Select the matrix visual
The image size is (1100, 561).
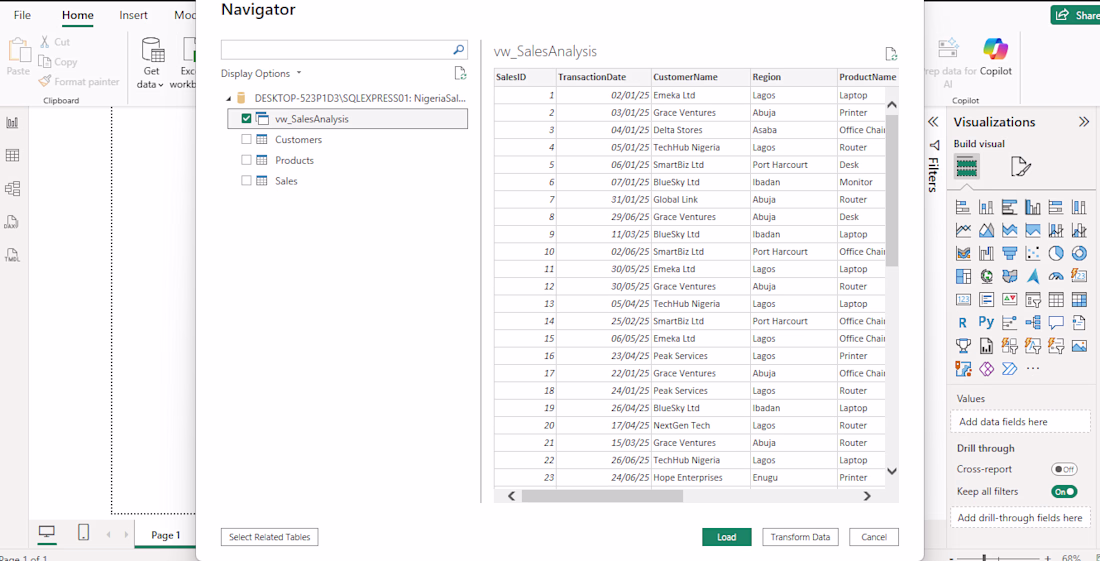(x=1079, y=299)
